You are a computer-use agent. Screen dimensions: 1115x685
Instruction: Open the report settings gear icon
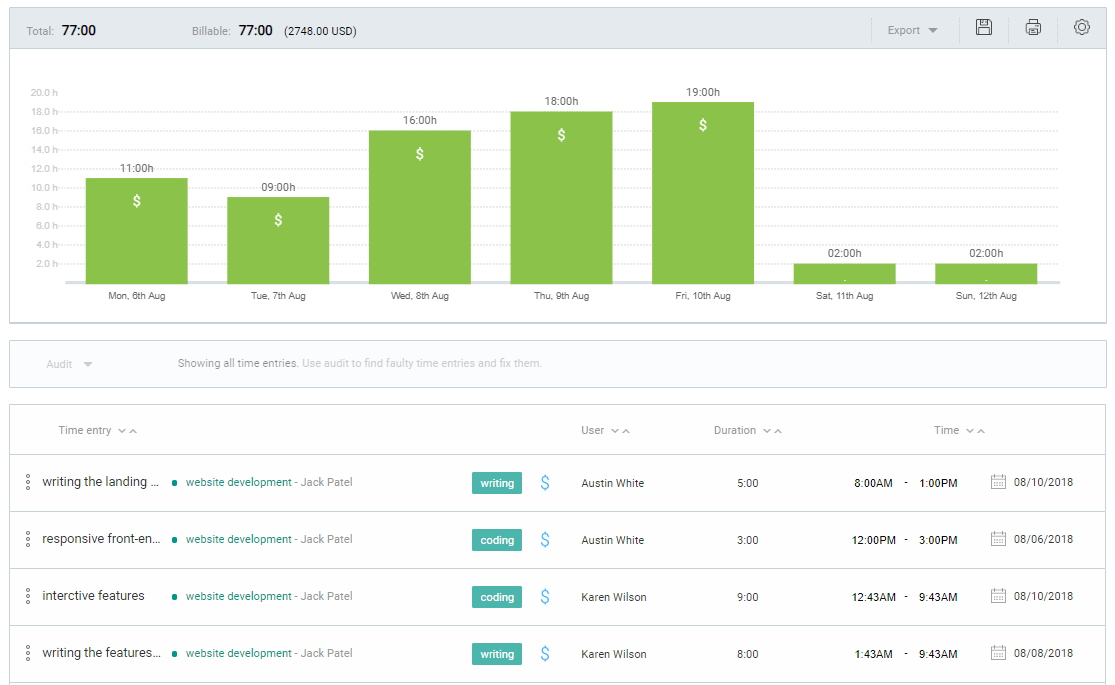coord(1081,28)
